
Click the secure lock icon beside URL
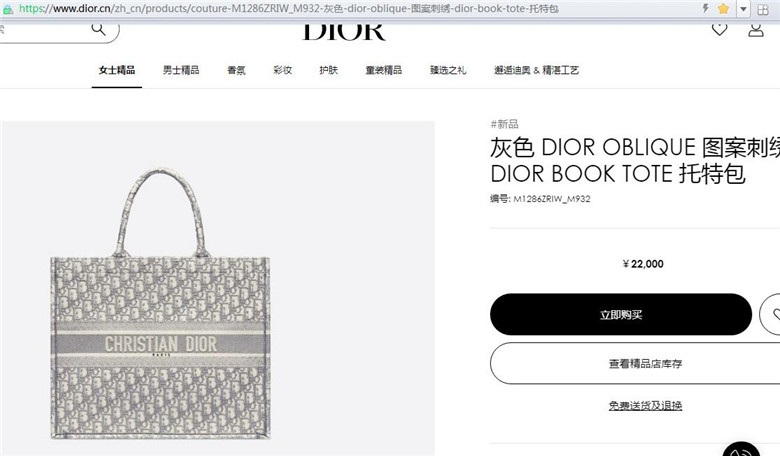(8, 9)
